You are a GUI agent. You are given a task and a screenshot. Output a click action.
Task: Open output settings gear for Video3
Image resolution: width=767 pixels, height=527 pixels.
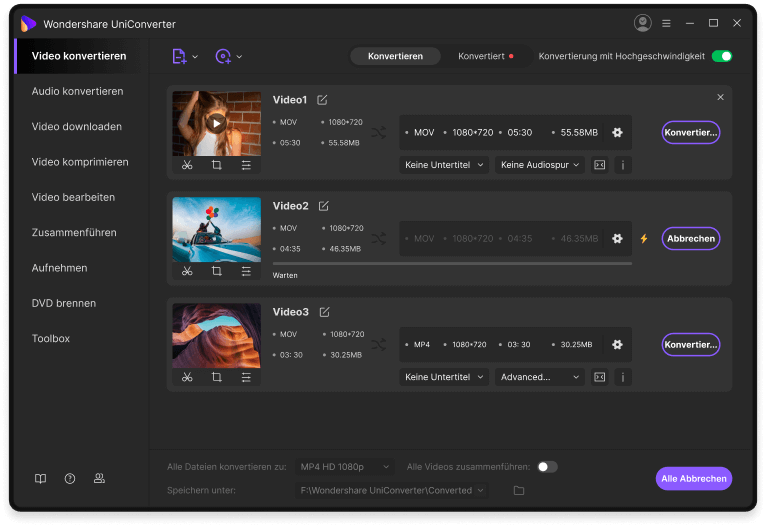617,344
